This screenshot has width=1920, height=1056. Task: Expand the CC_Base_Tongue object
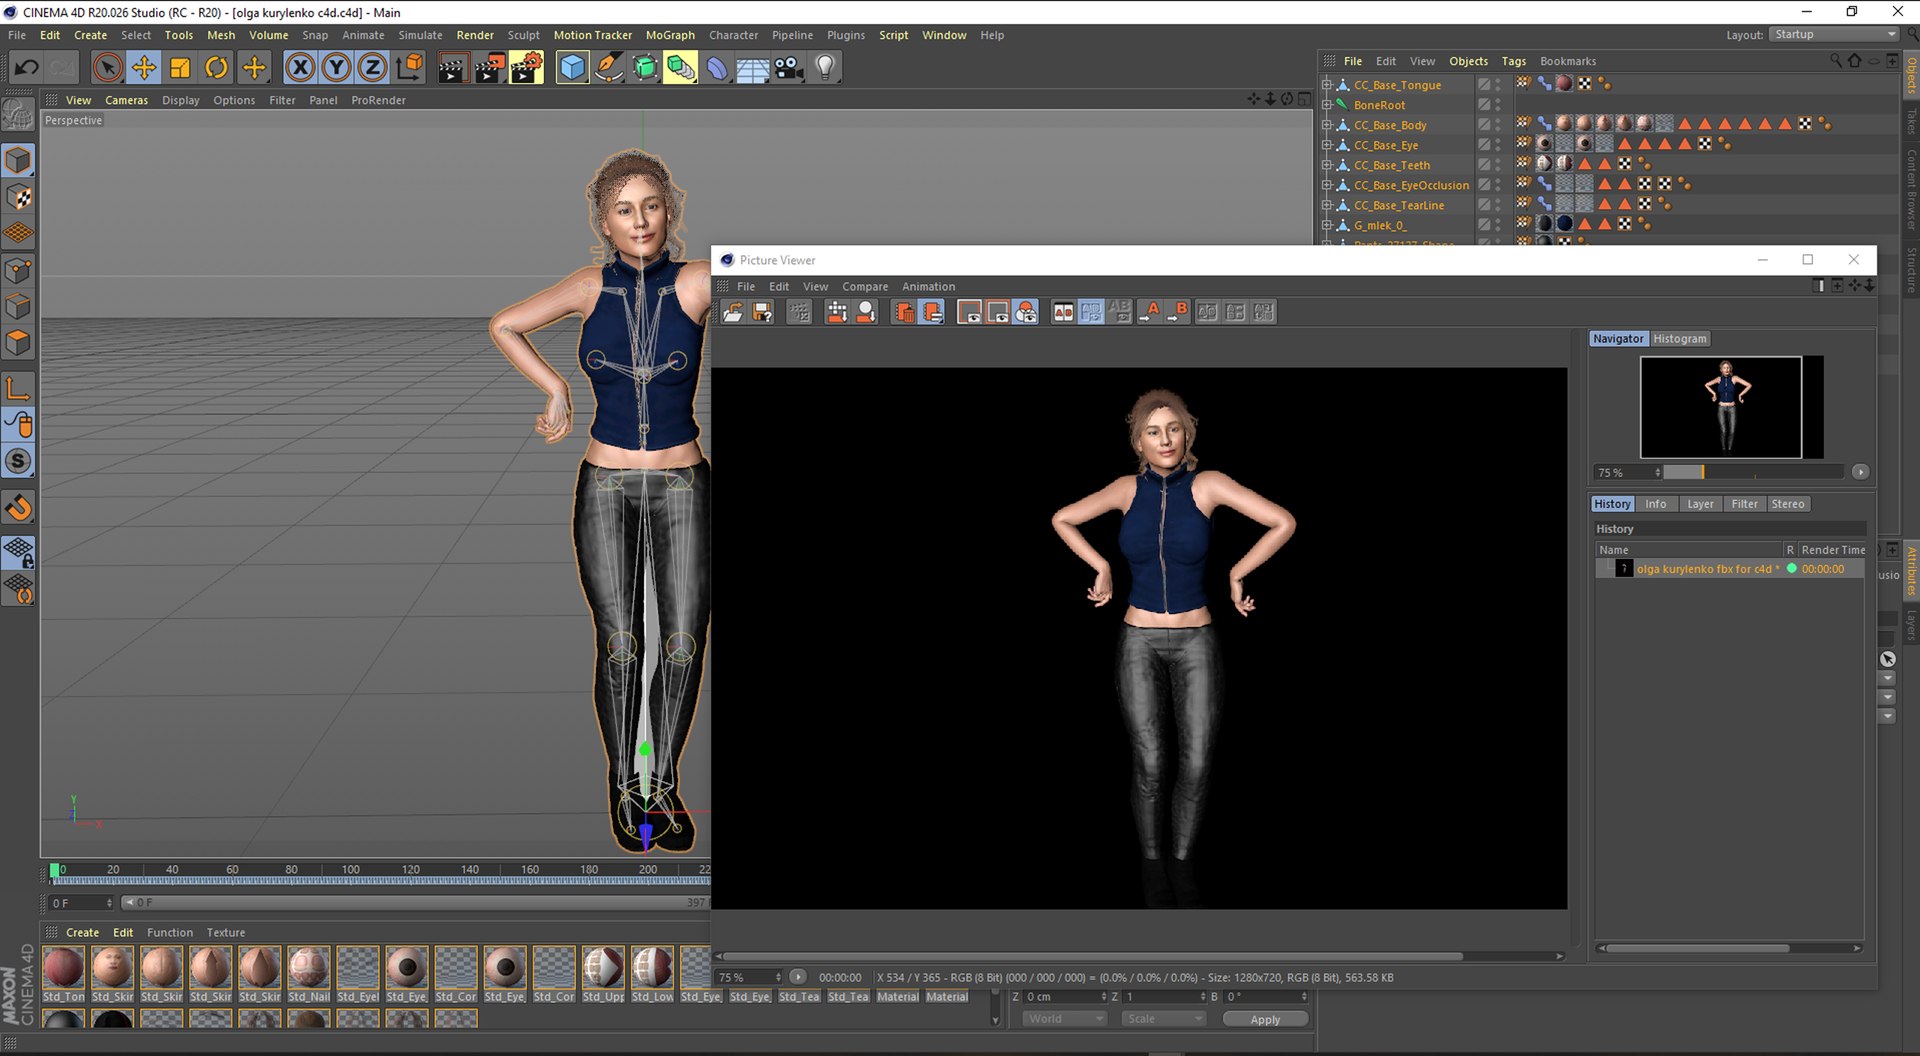click(1327, 85)
